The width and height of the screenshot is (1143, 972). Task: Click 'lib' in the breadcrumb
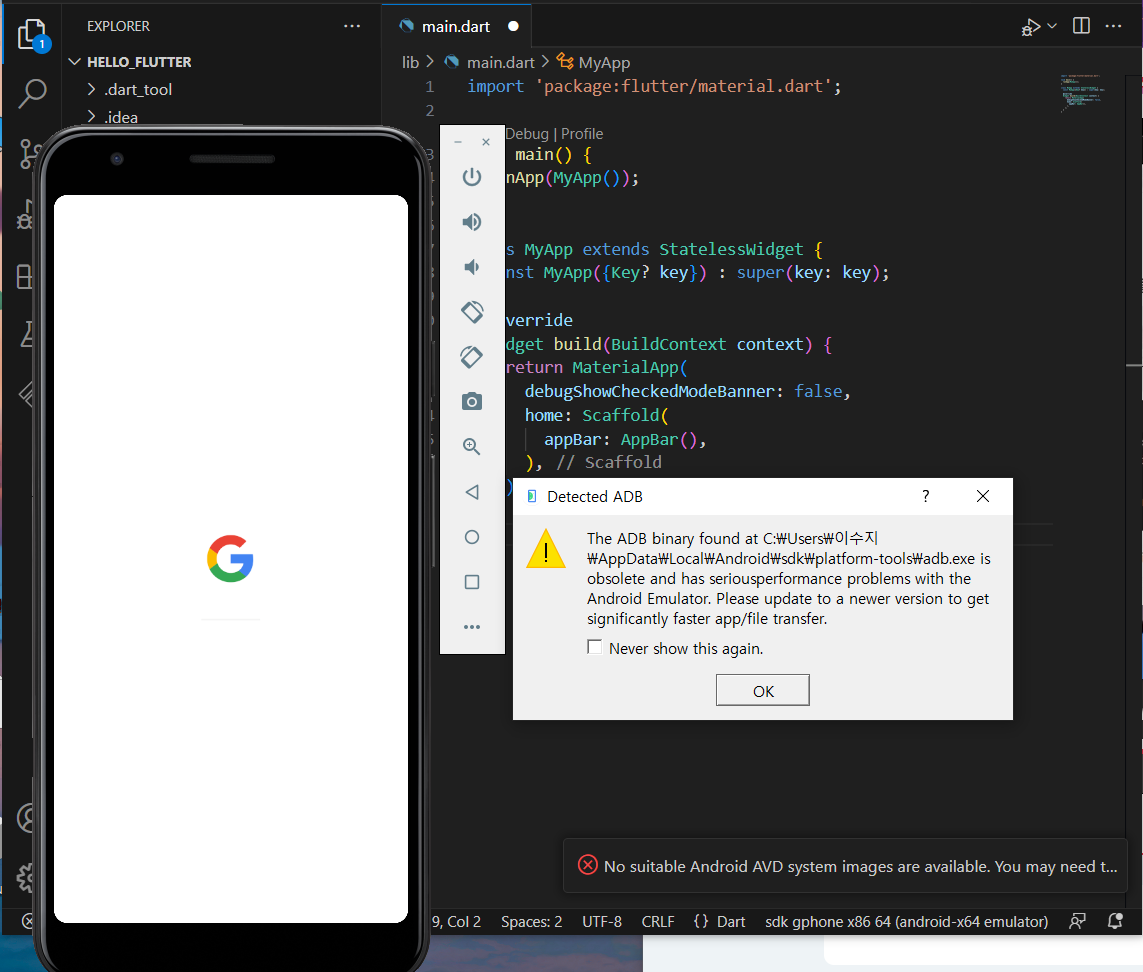point(410,63)
